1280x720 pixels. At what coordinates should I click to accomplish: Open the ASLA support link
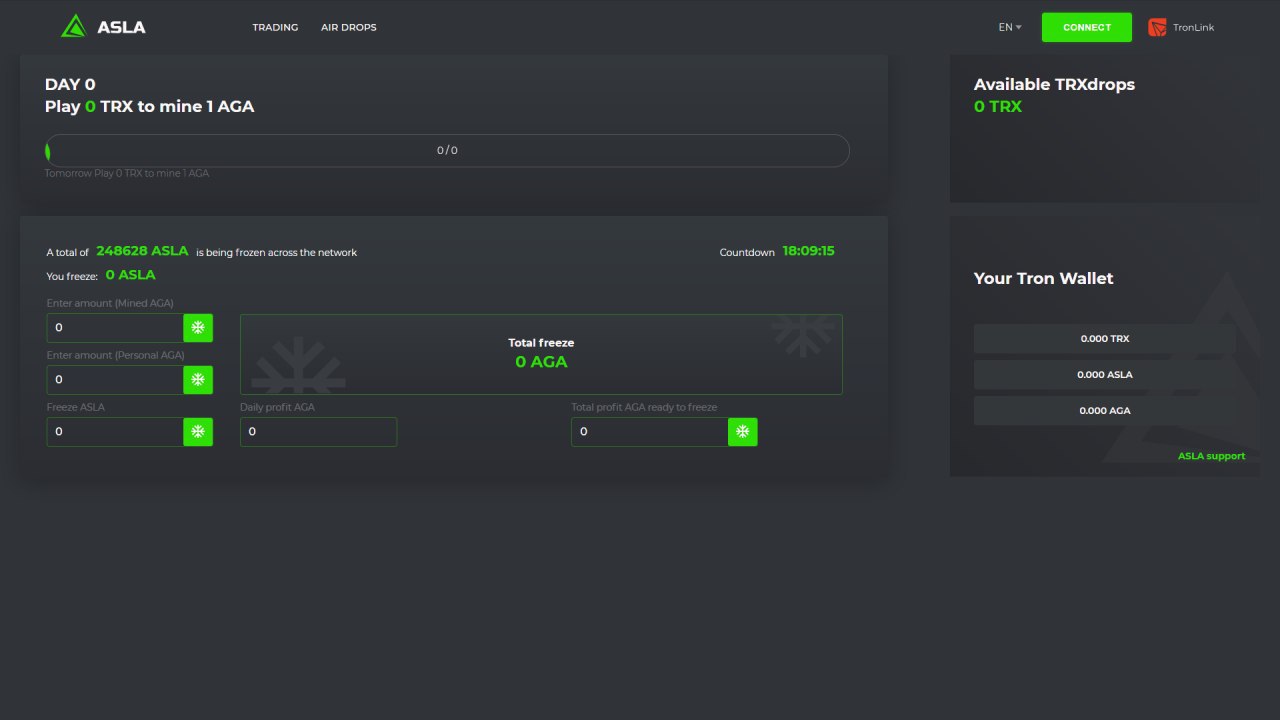pyautogui.click(x=1211, y=456)
